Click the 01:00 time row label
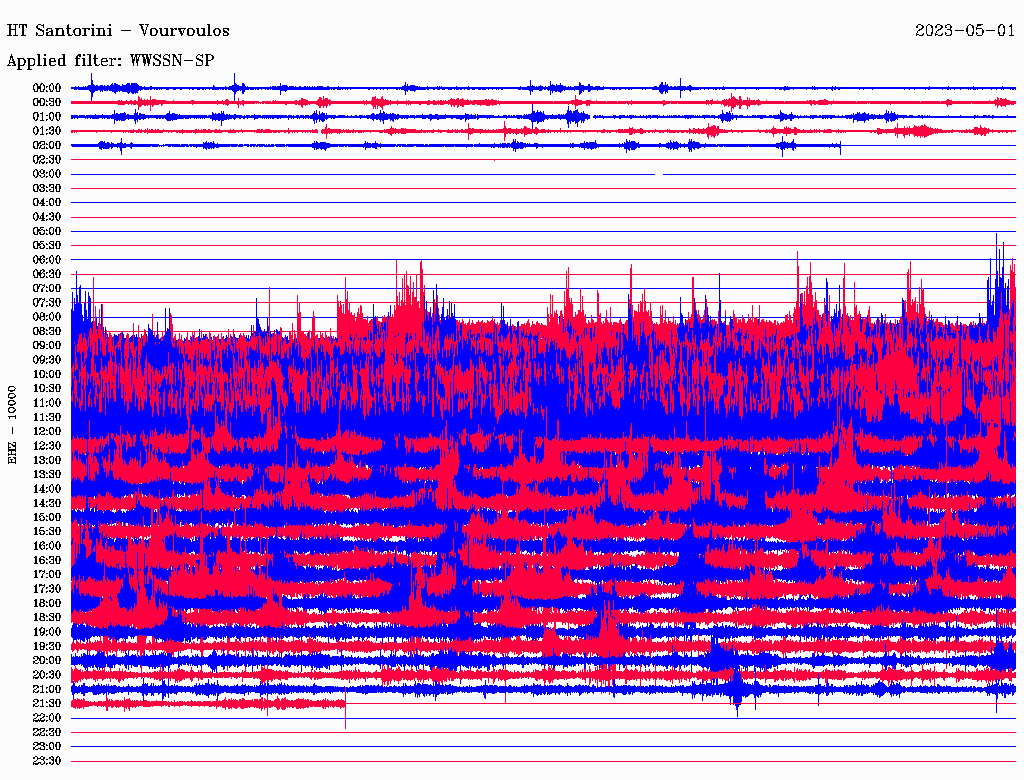Image resolution: width=1024 pixels, height=780 pixels. click(x=48, y=117)
